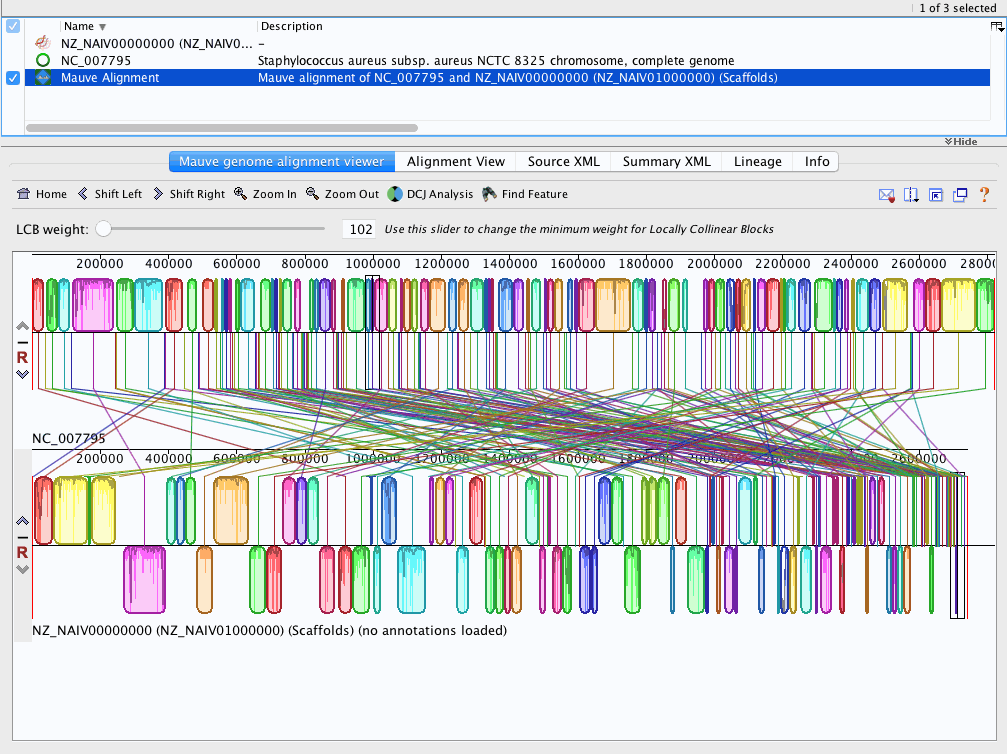
Task: Click the Zoom In magnifier icon
Action: pos(240,193)
